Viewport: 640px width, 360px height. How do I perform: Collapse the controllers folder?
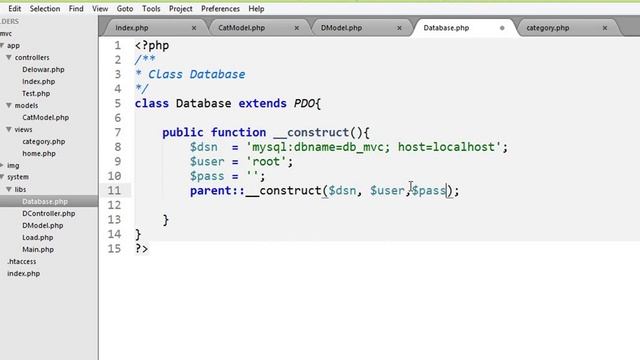9,58
